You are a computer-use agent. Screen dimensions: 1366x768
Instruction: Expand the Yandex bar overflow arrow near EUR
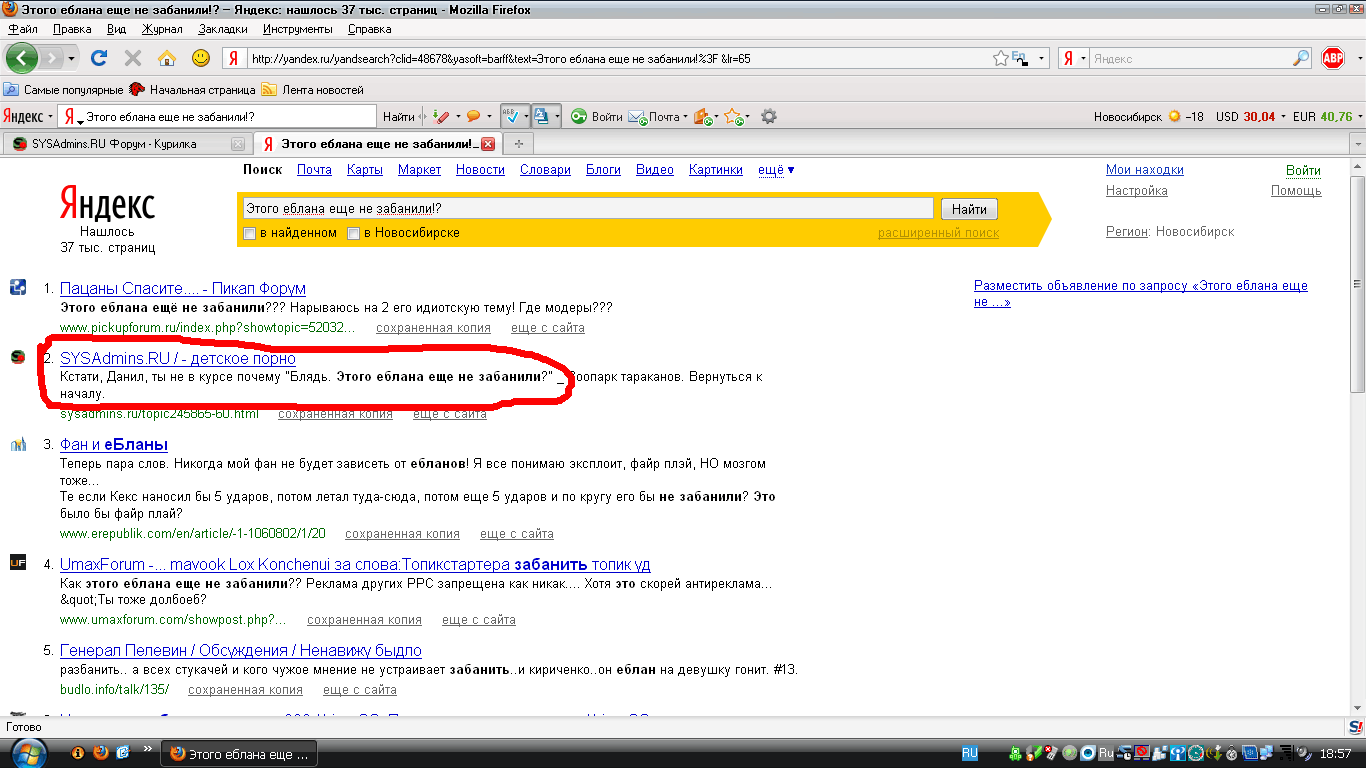(1359, 117)
